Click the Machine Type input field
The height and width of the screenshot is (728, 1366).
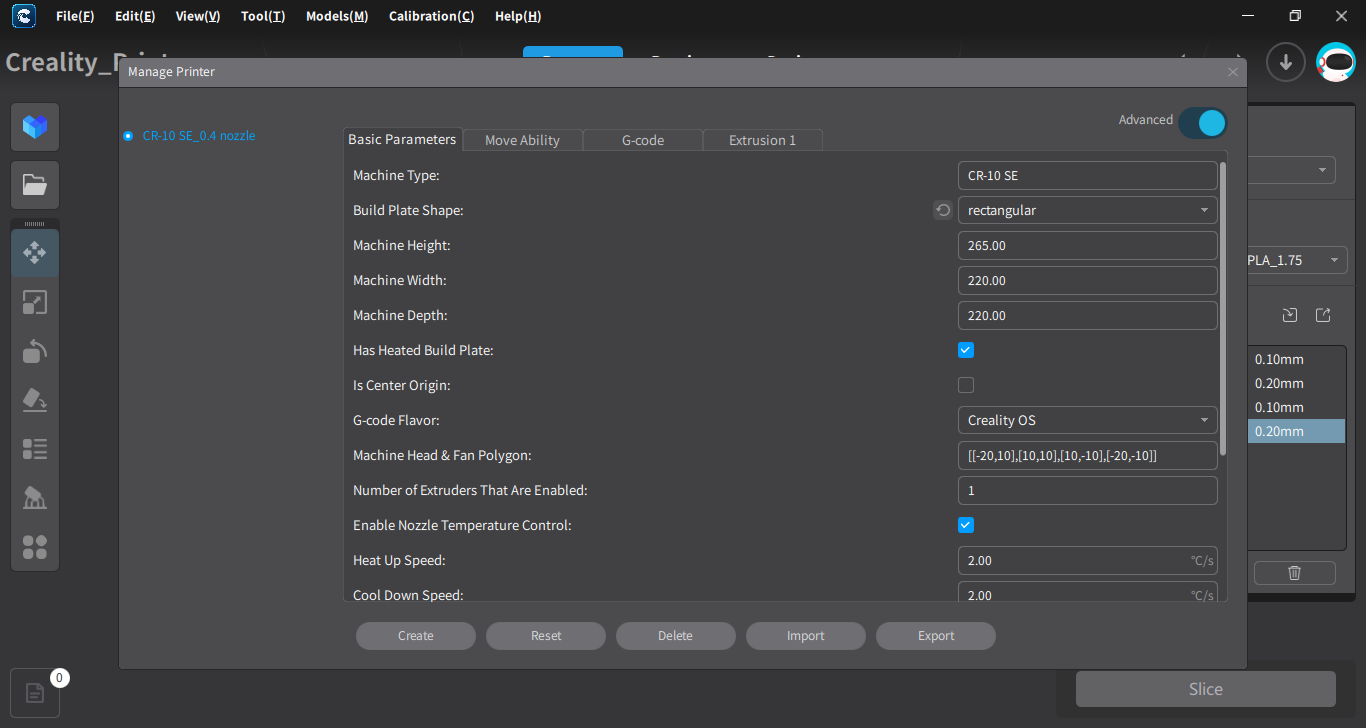(1088, 175)
